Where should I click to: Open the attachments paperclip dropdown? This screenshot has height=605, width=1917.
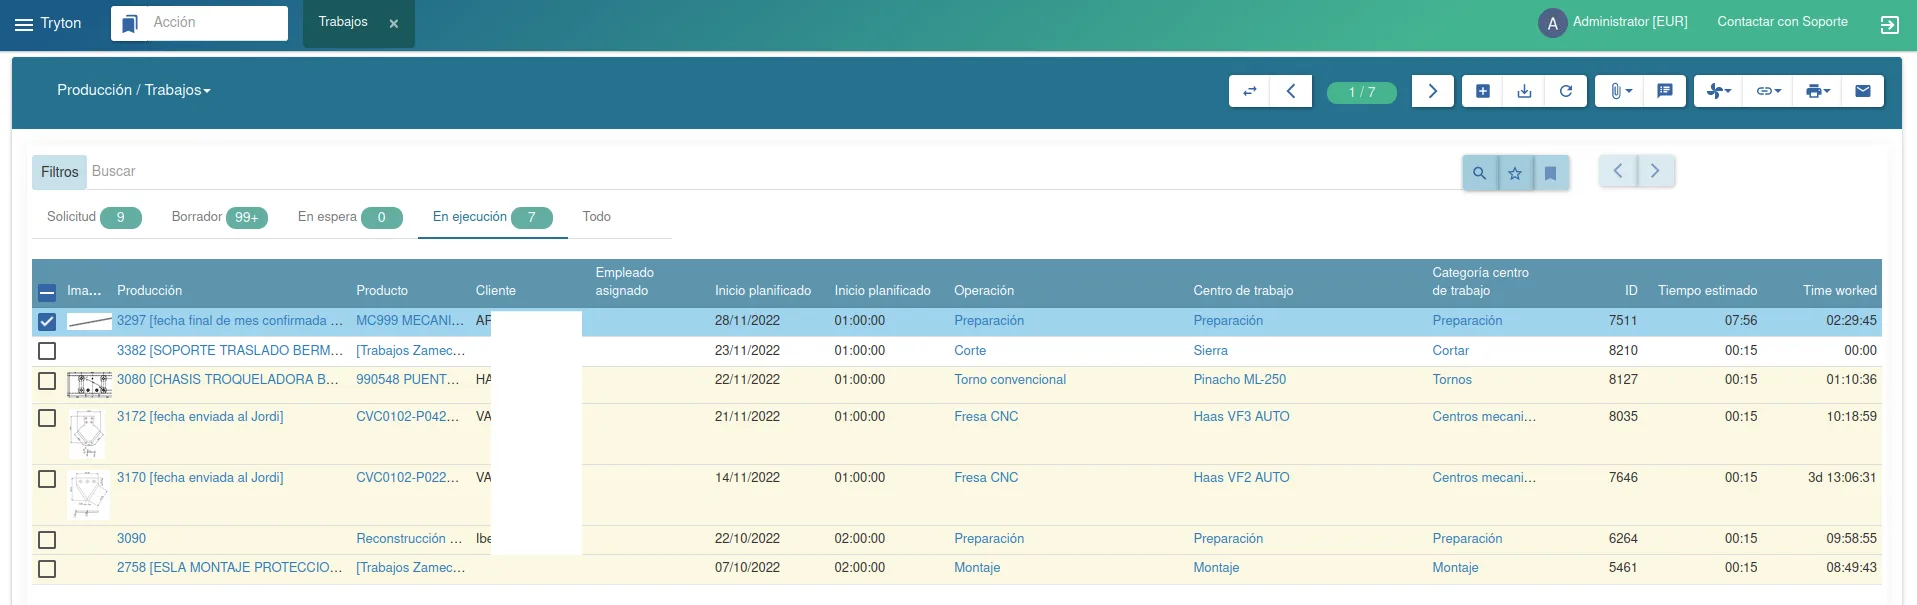click(1620, 91)
